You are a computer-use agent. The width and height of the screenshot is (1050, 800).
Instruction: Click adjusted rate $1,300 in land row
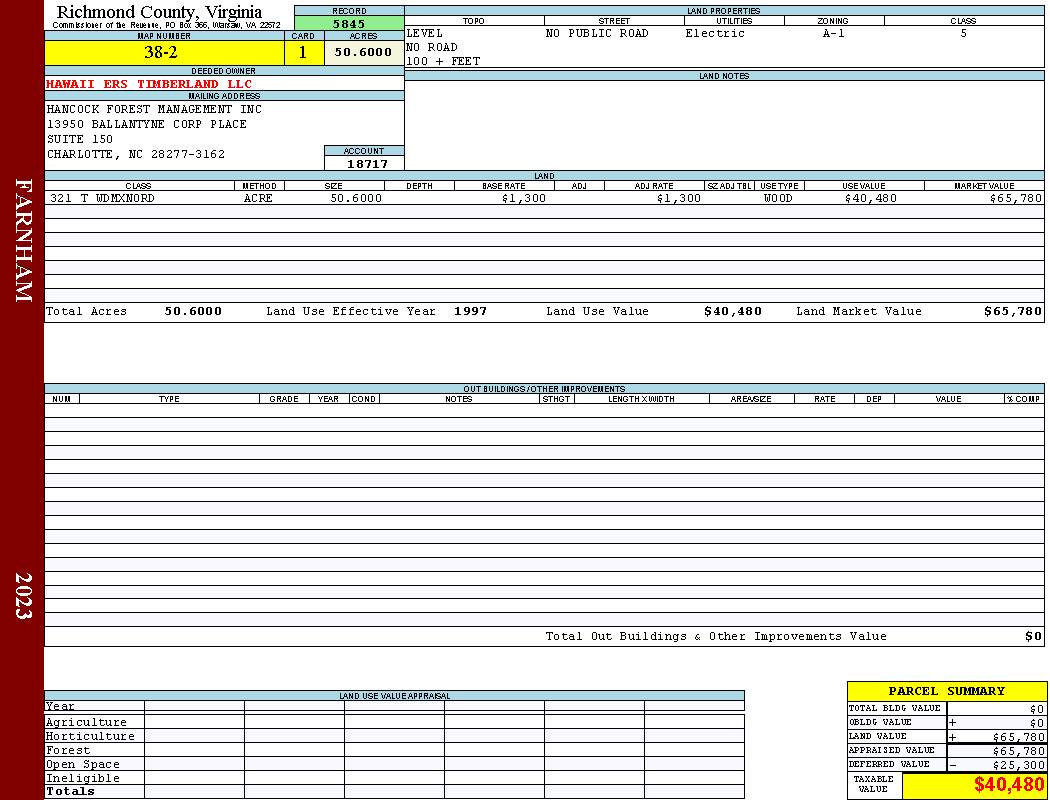[x=678, y=198]
